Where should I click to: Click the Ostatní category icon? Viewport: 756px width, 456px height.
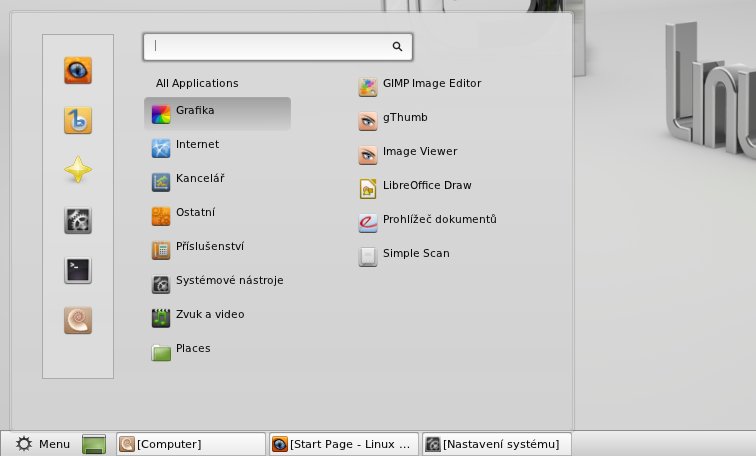pyautogui.click(x=161, y=216)
